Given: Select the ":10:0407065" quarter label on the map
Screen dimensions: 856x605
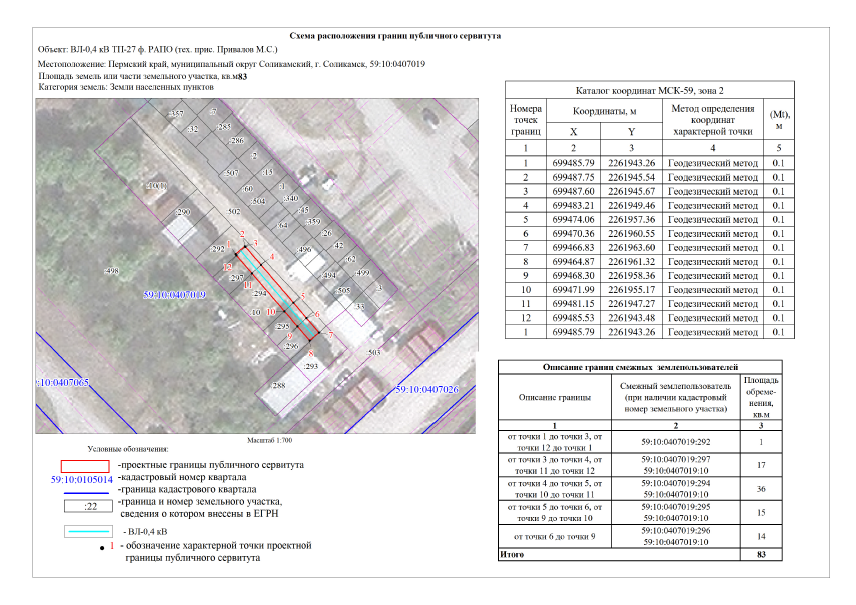Looking at the screenshot, I should (63, 382).
